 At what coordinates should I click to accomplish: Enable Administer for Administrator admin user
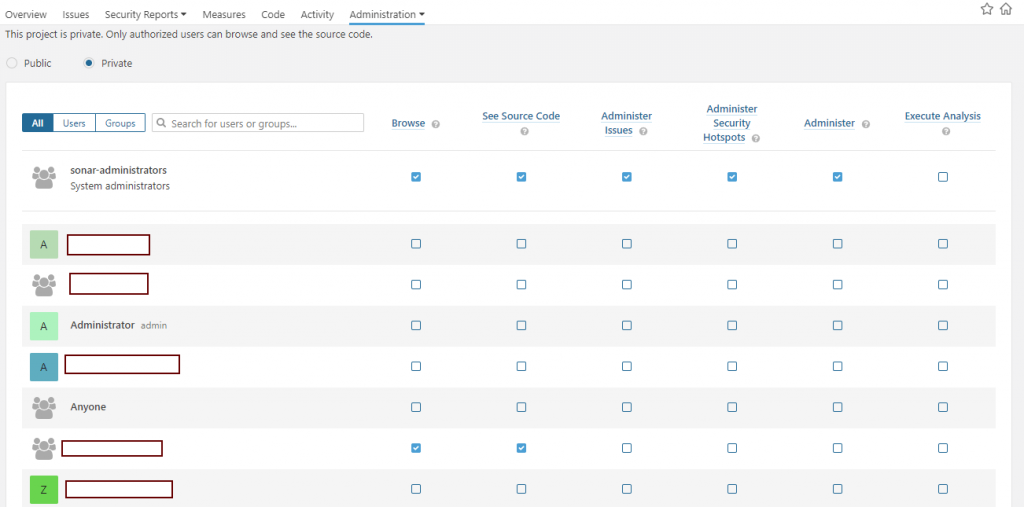point(838,325)
